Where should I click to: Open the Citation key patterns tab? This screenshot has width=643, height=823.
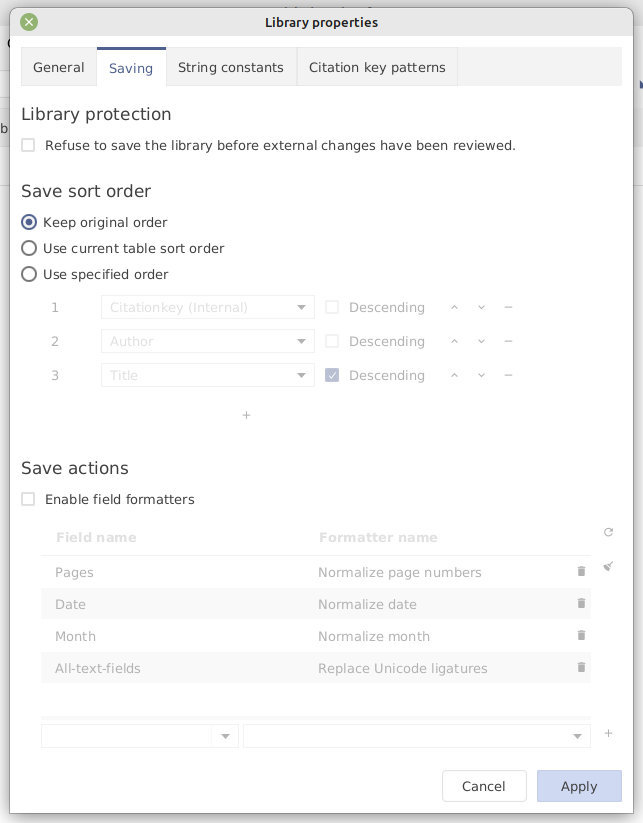(377, 67)
